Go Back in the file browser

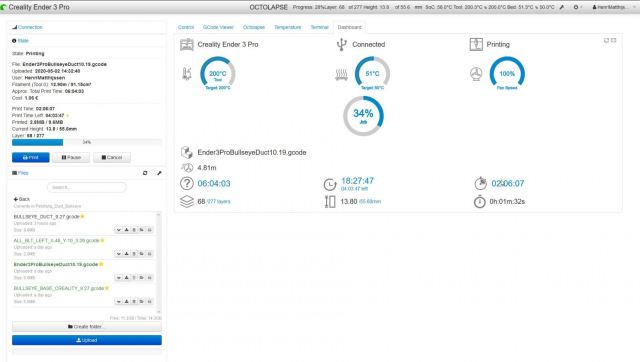(22, 199)
